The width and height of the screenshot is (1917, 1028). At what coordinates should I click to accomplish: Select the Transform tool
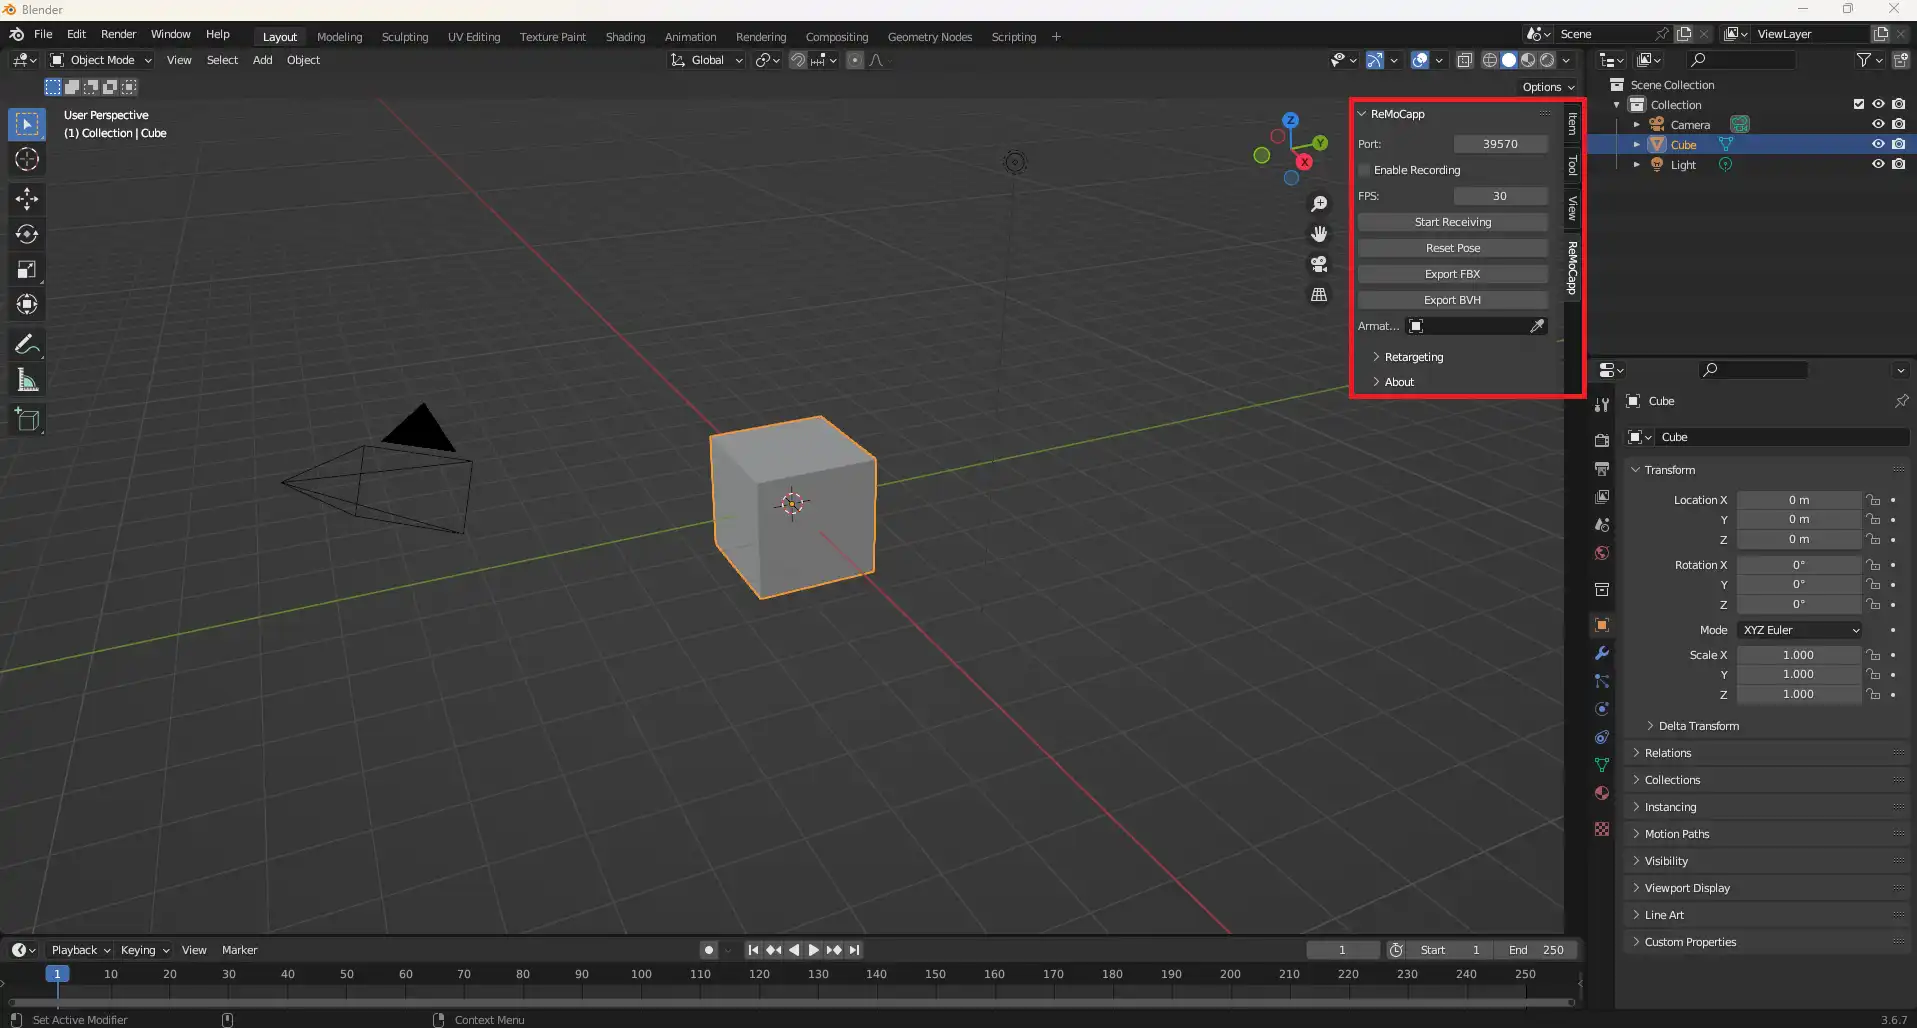pyautogui.click(x=27, y=304)
